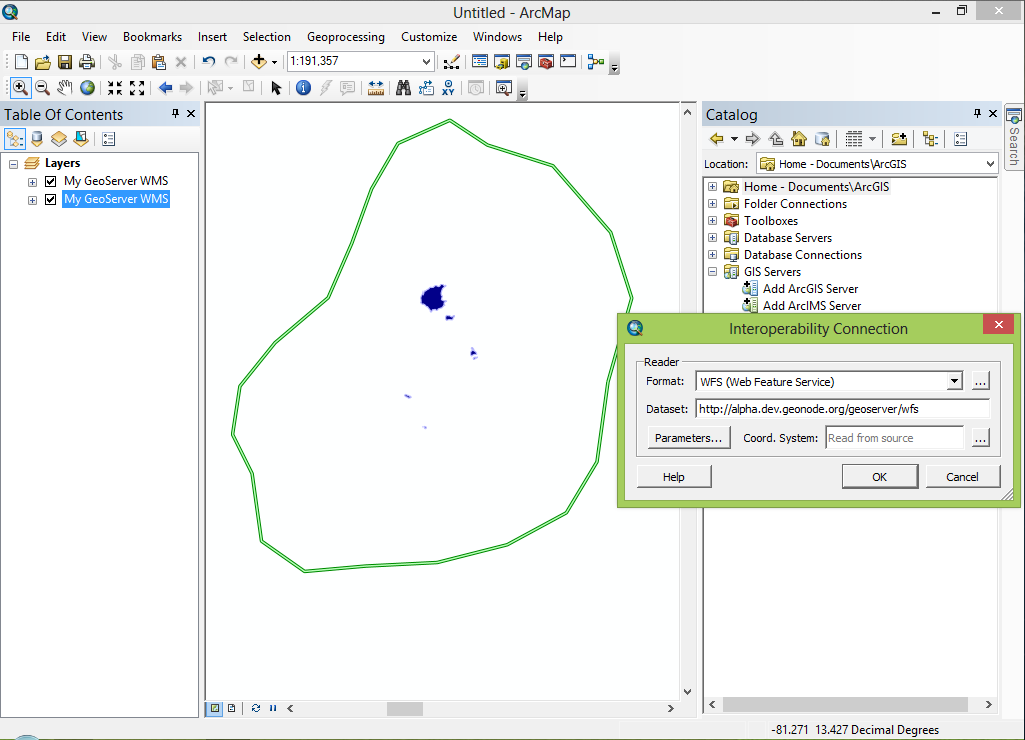Image resolution: width=1025 pixels, height=740 pixels.
Task: Pause map drawing
Action: point(273,708)
